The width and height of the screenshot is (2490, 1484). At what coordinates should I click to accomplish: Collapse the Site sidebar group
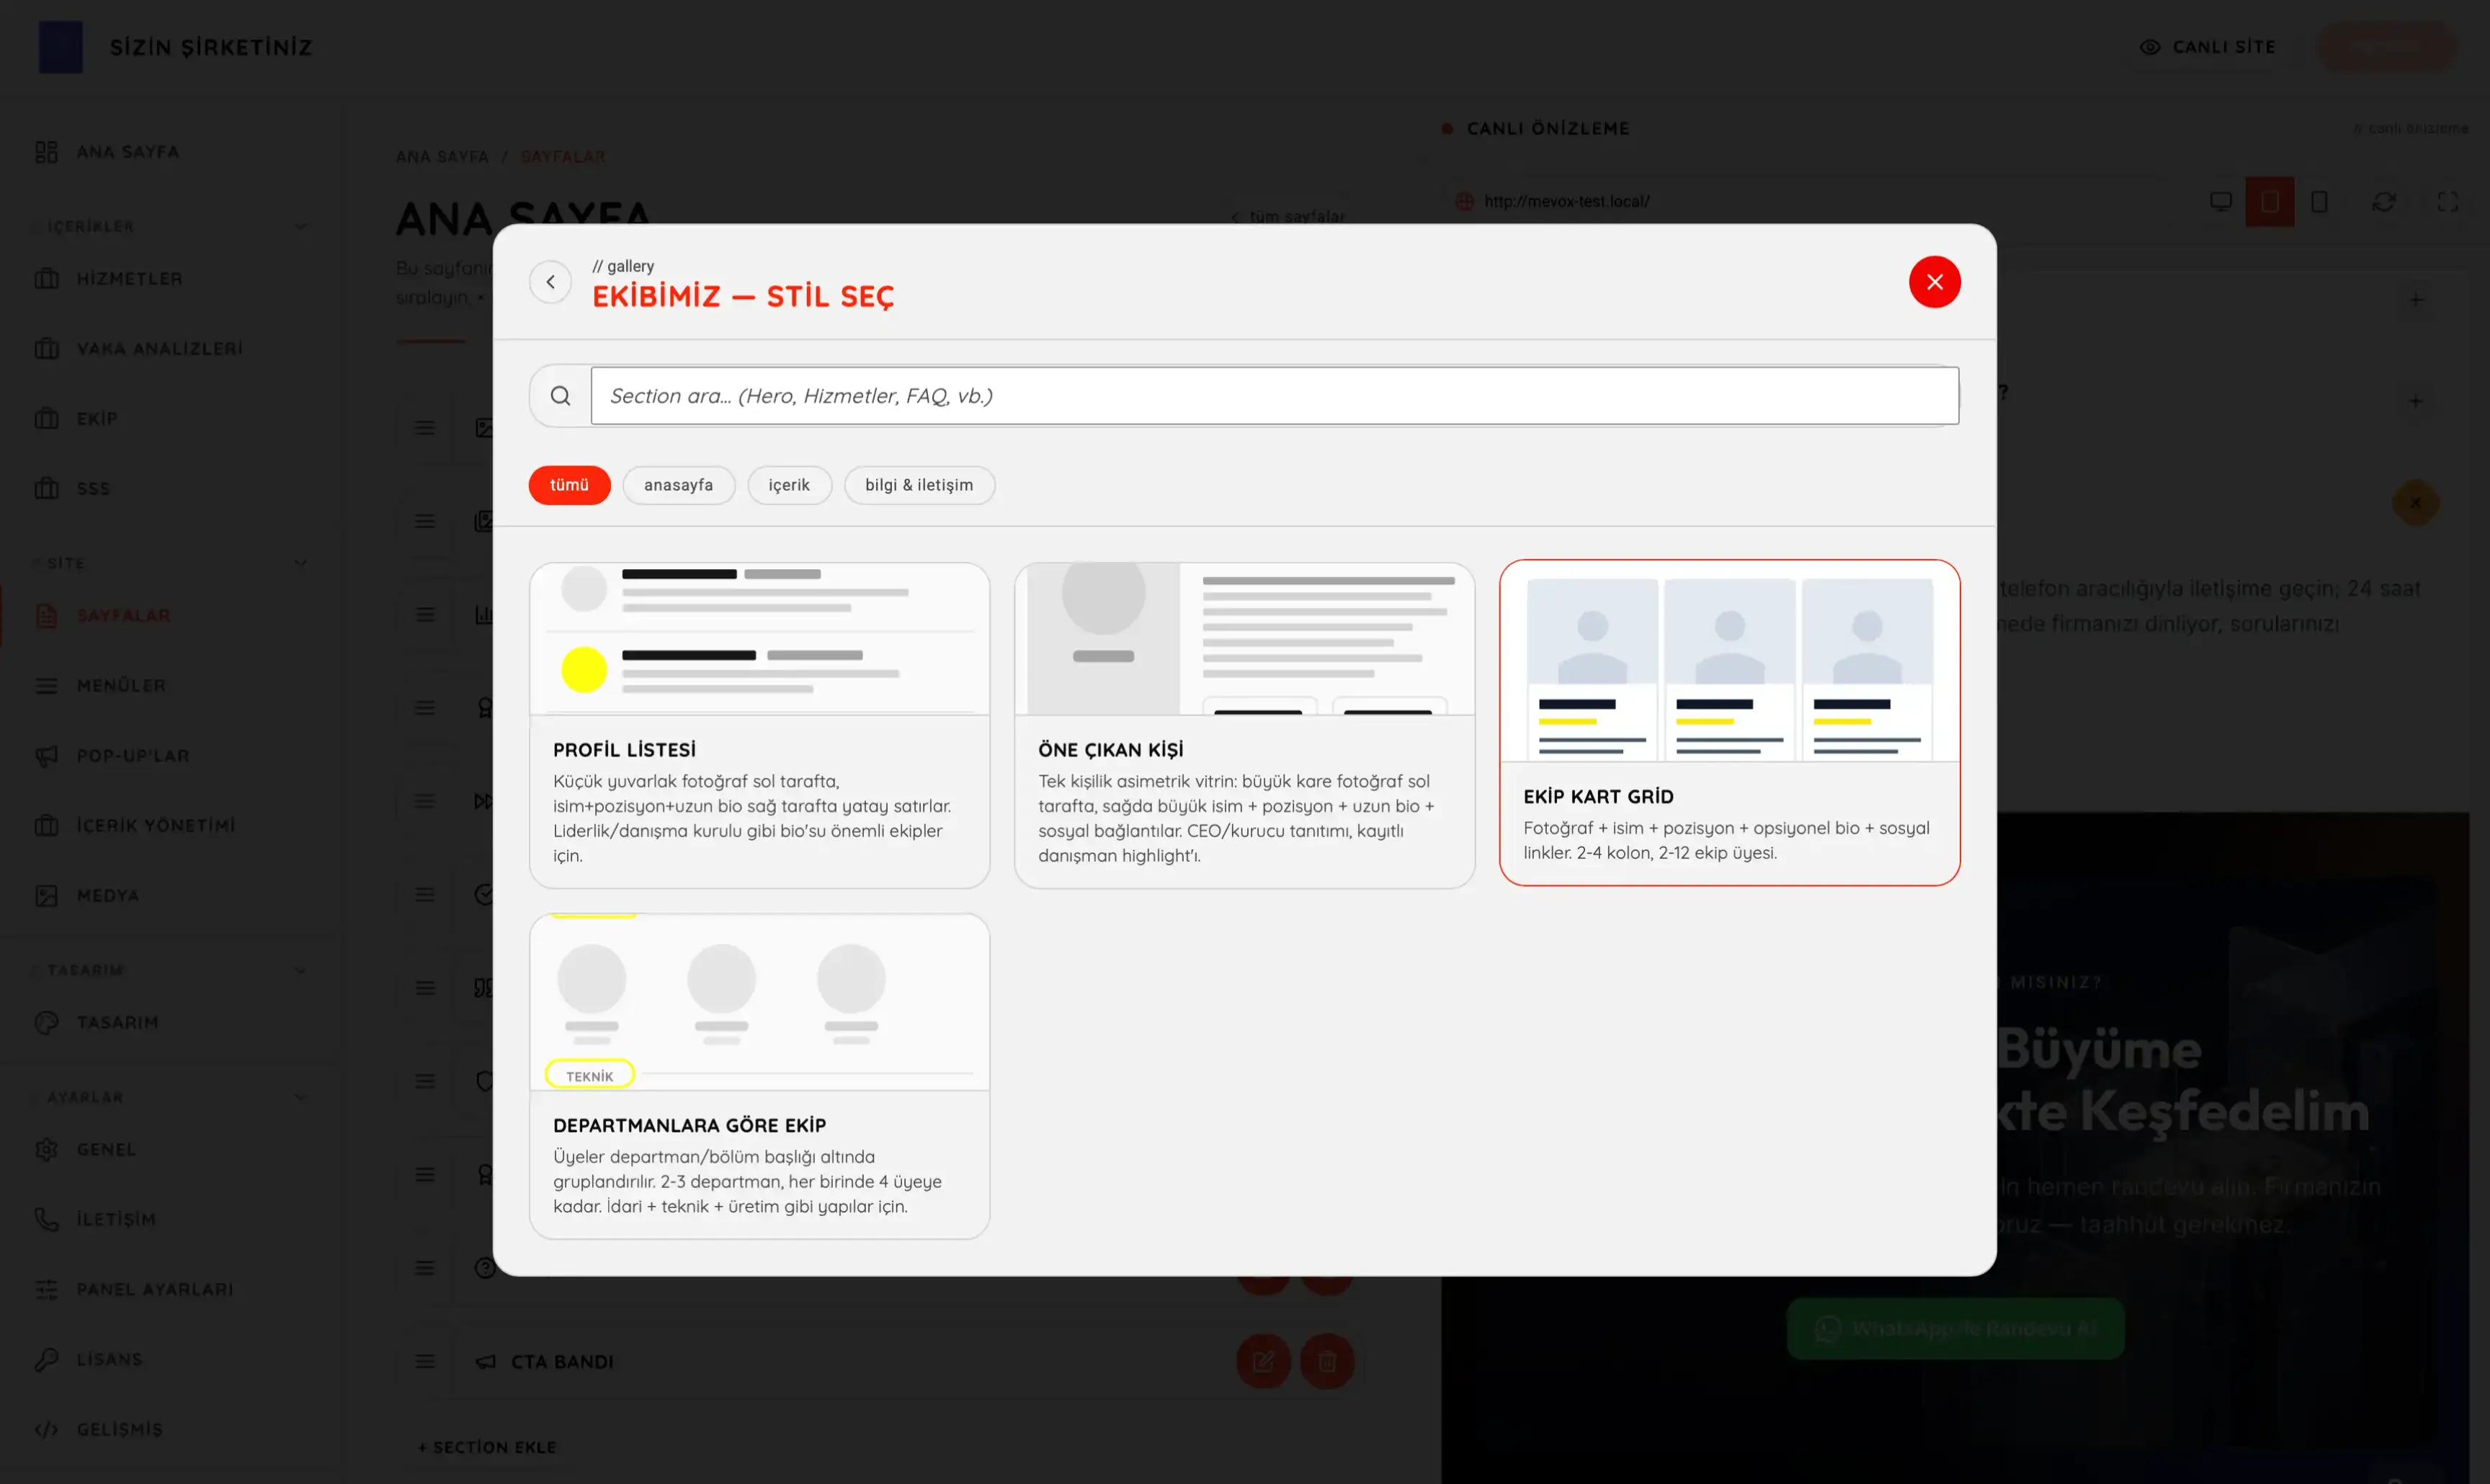click(300, 564)
